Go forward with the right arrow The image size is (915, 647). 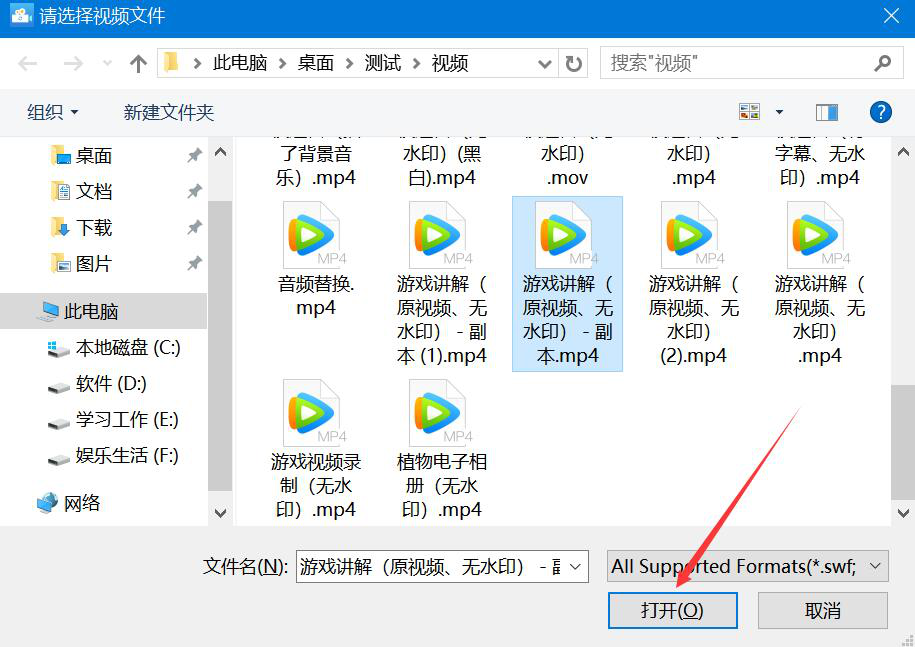pos(72,63)
